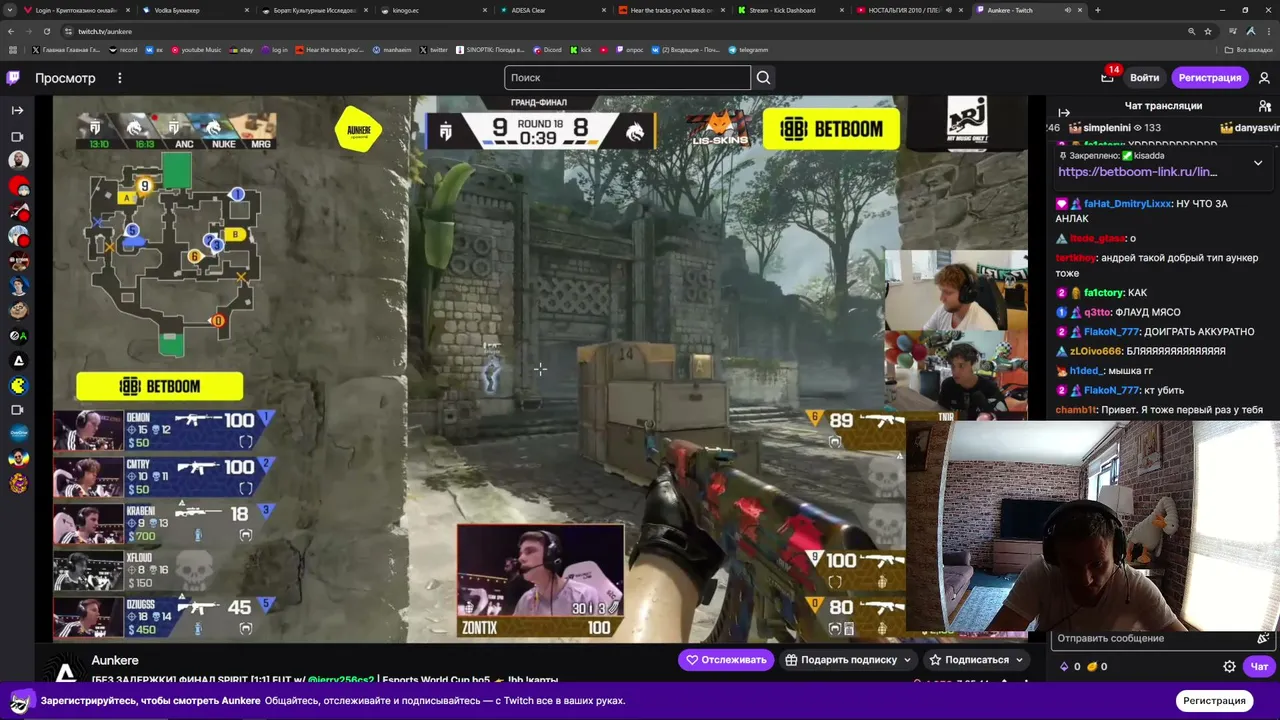The width and height of the screenshot is (1280, 720).
Task: Click the Поиск search field
Action: click(x=627, y=78)
